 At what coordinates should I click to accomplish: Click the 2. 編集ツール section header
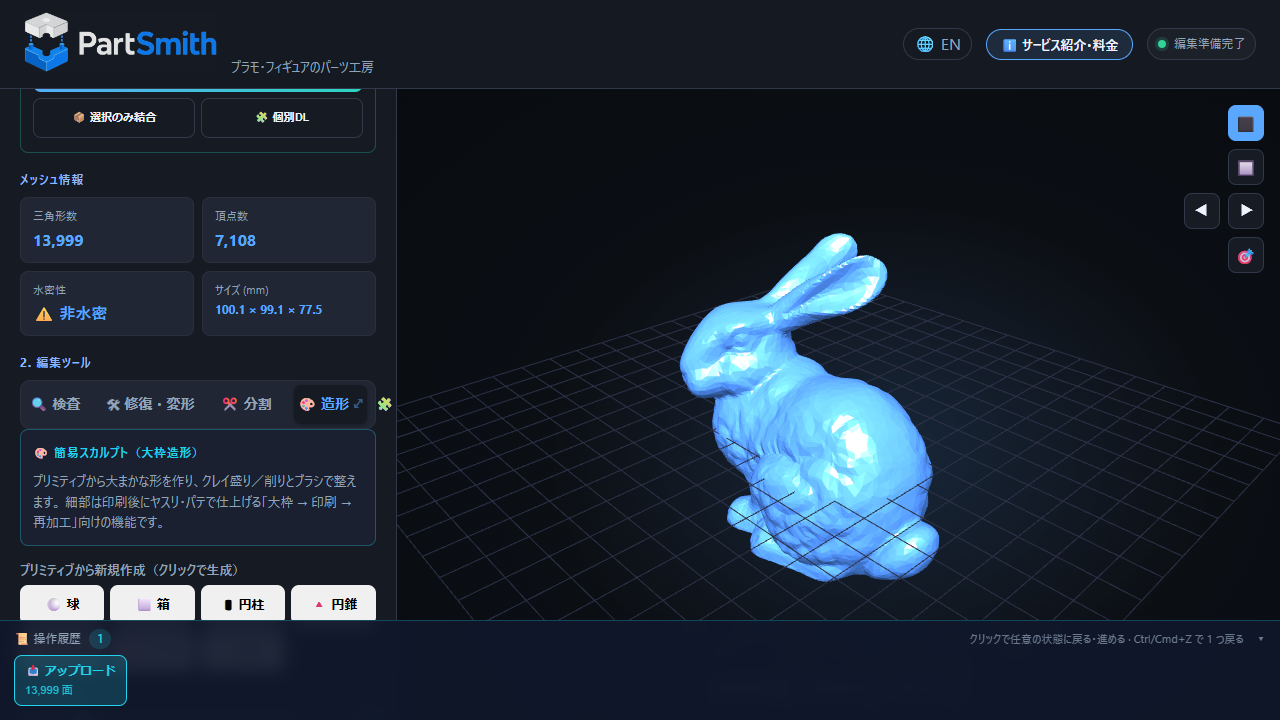(55, 362)
